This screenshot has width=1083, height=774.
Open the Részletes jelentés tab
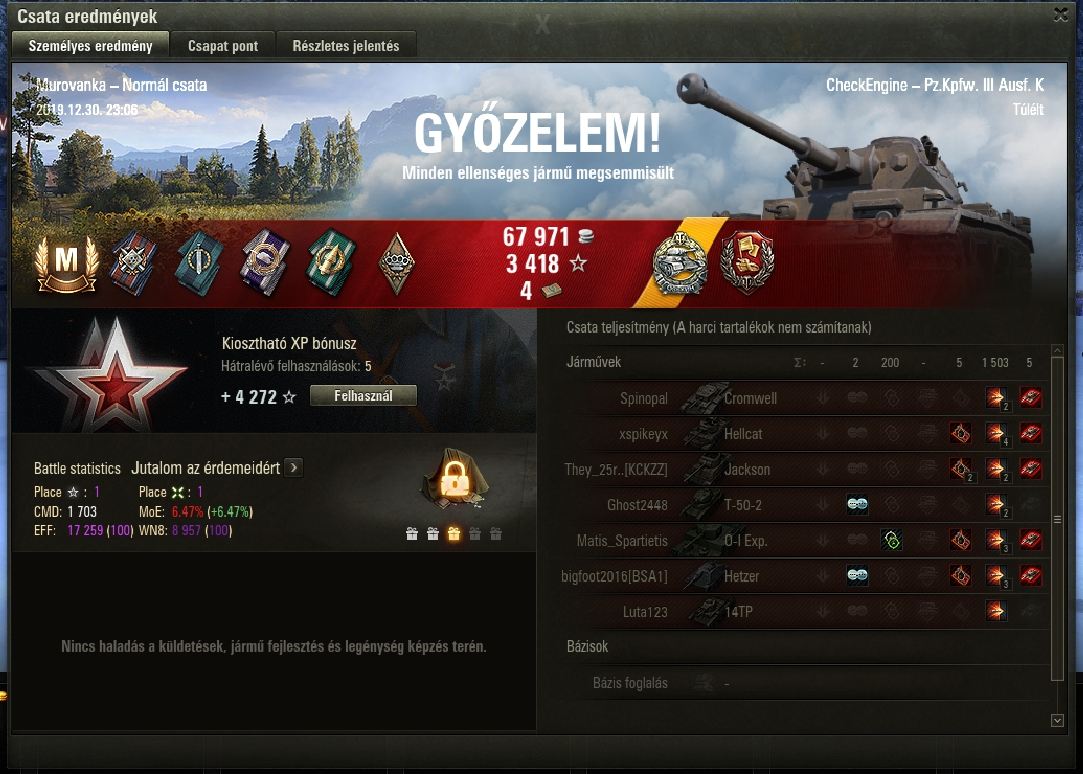pyautogui.click(x=345, y=46)
